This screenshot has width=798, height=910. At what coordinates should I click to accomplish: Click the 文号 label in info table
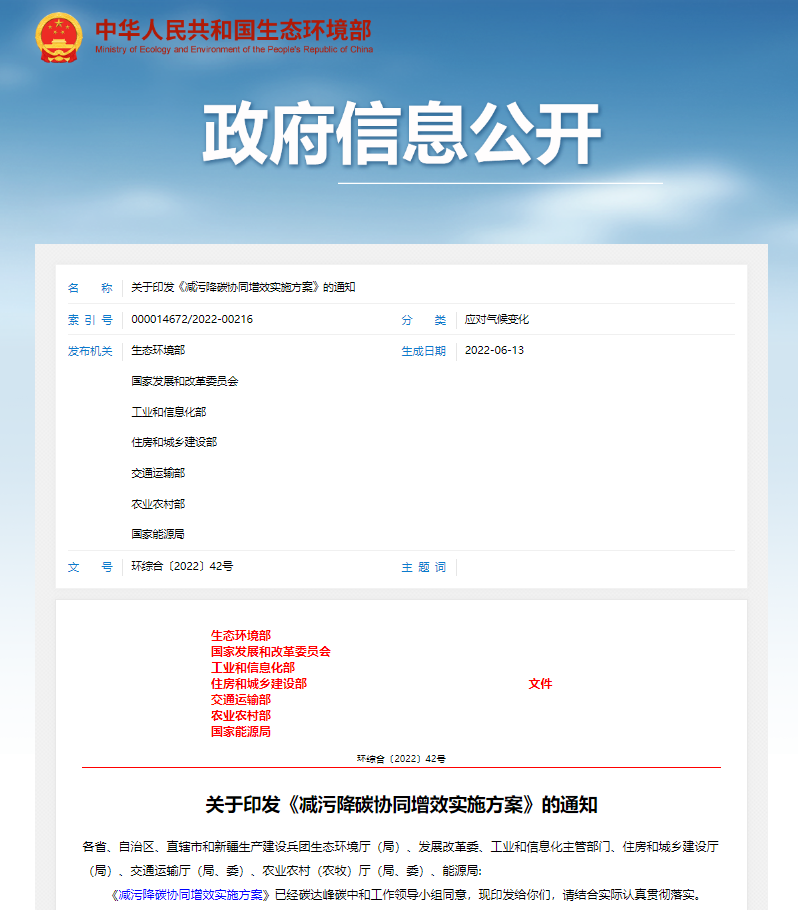[x=90, y=567]
